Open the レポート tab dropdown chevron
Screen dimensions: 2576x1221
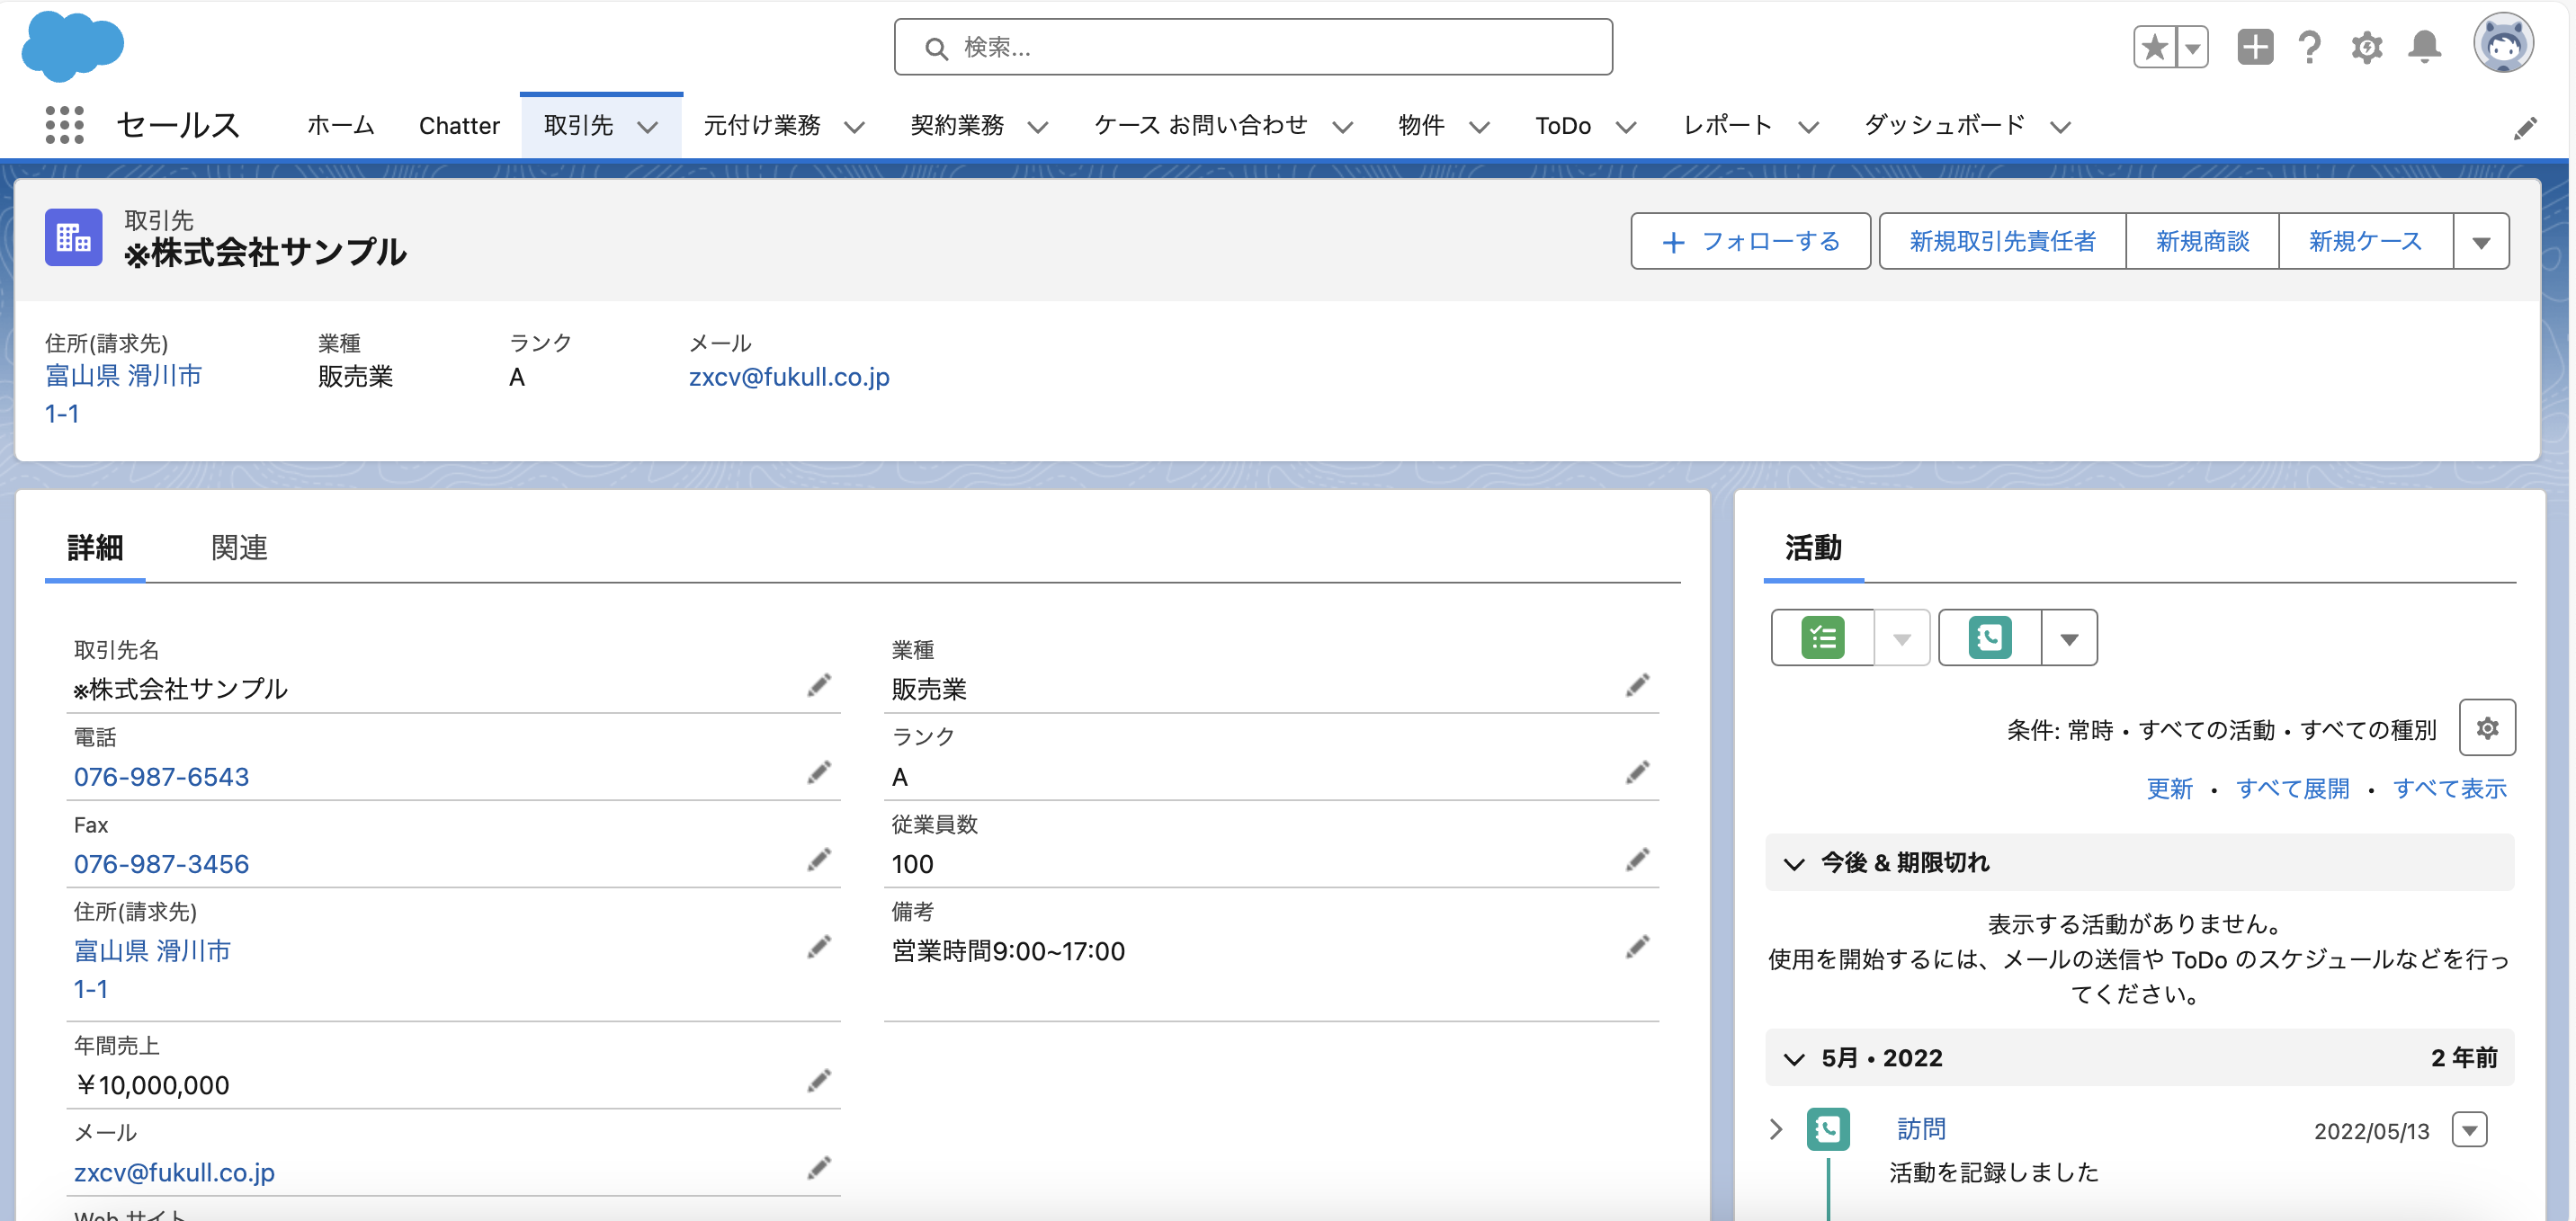(x=1808, y=127)
